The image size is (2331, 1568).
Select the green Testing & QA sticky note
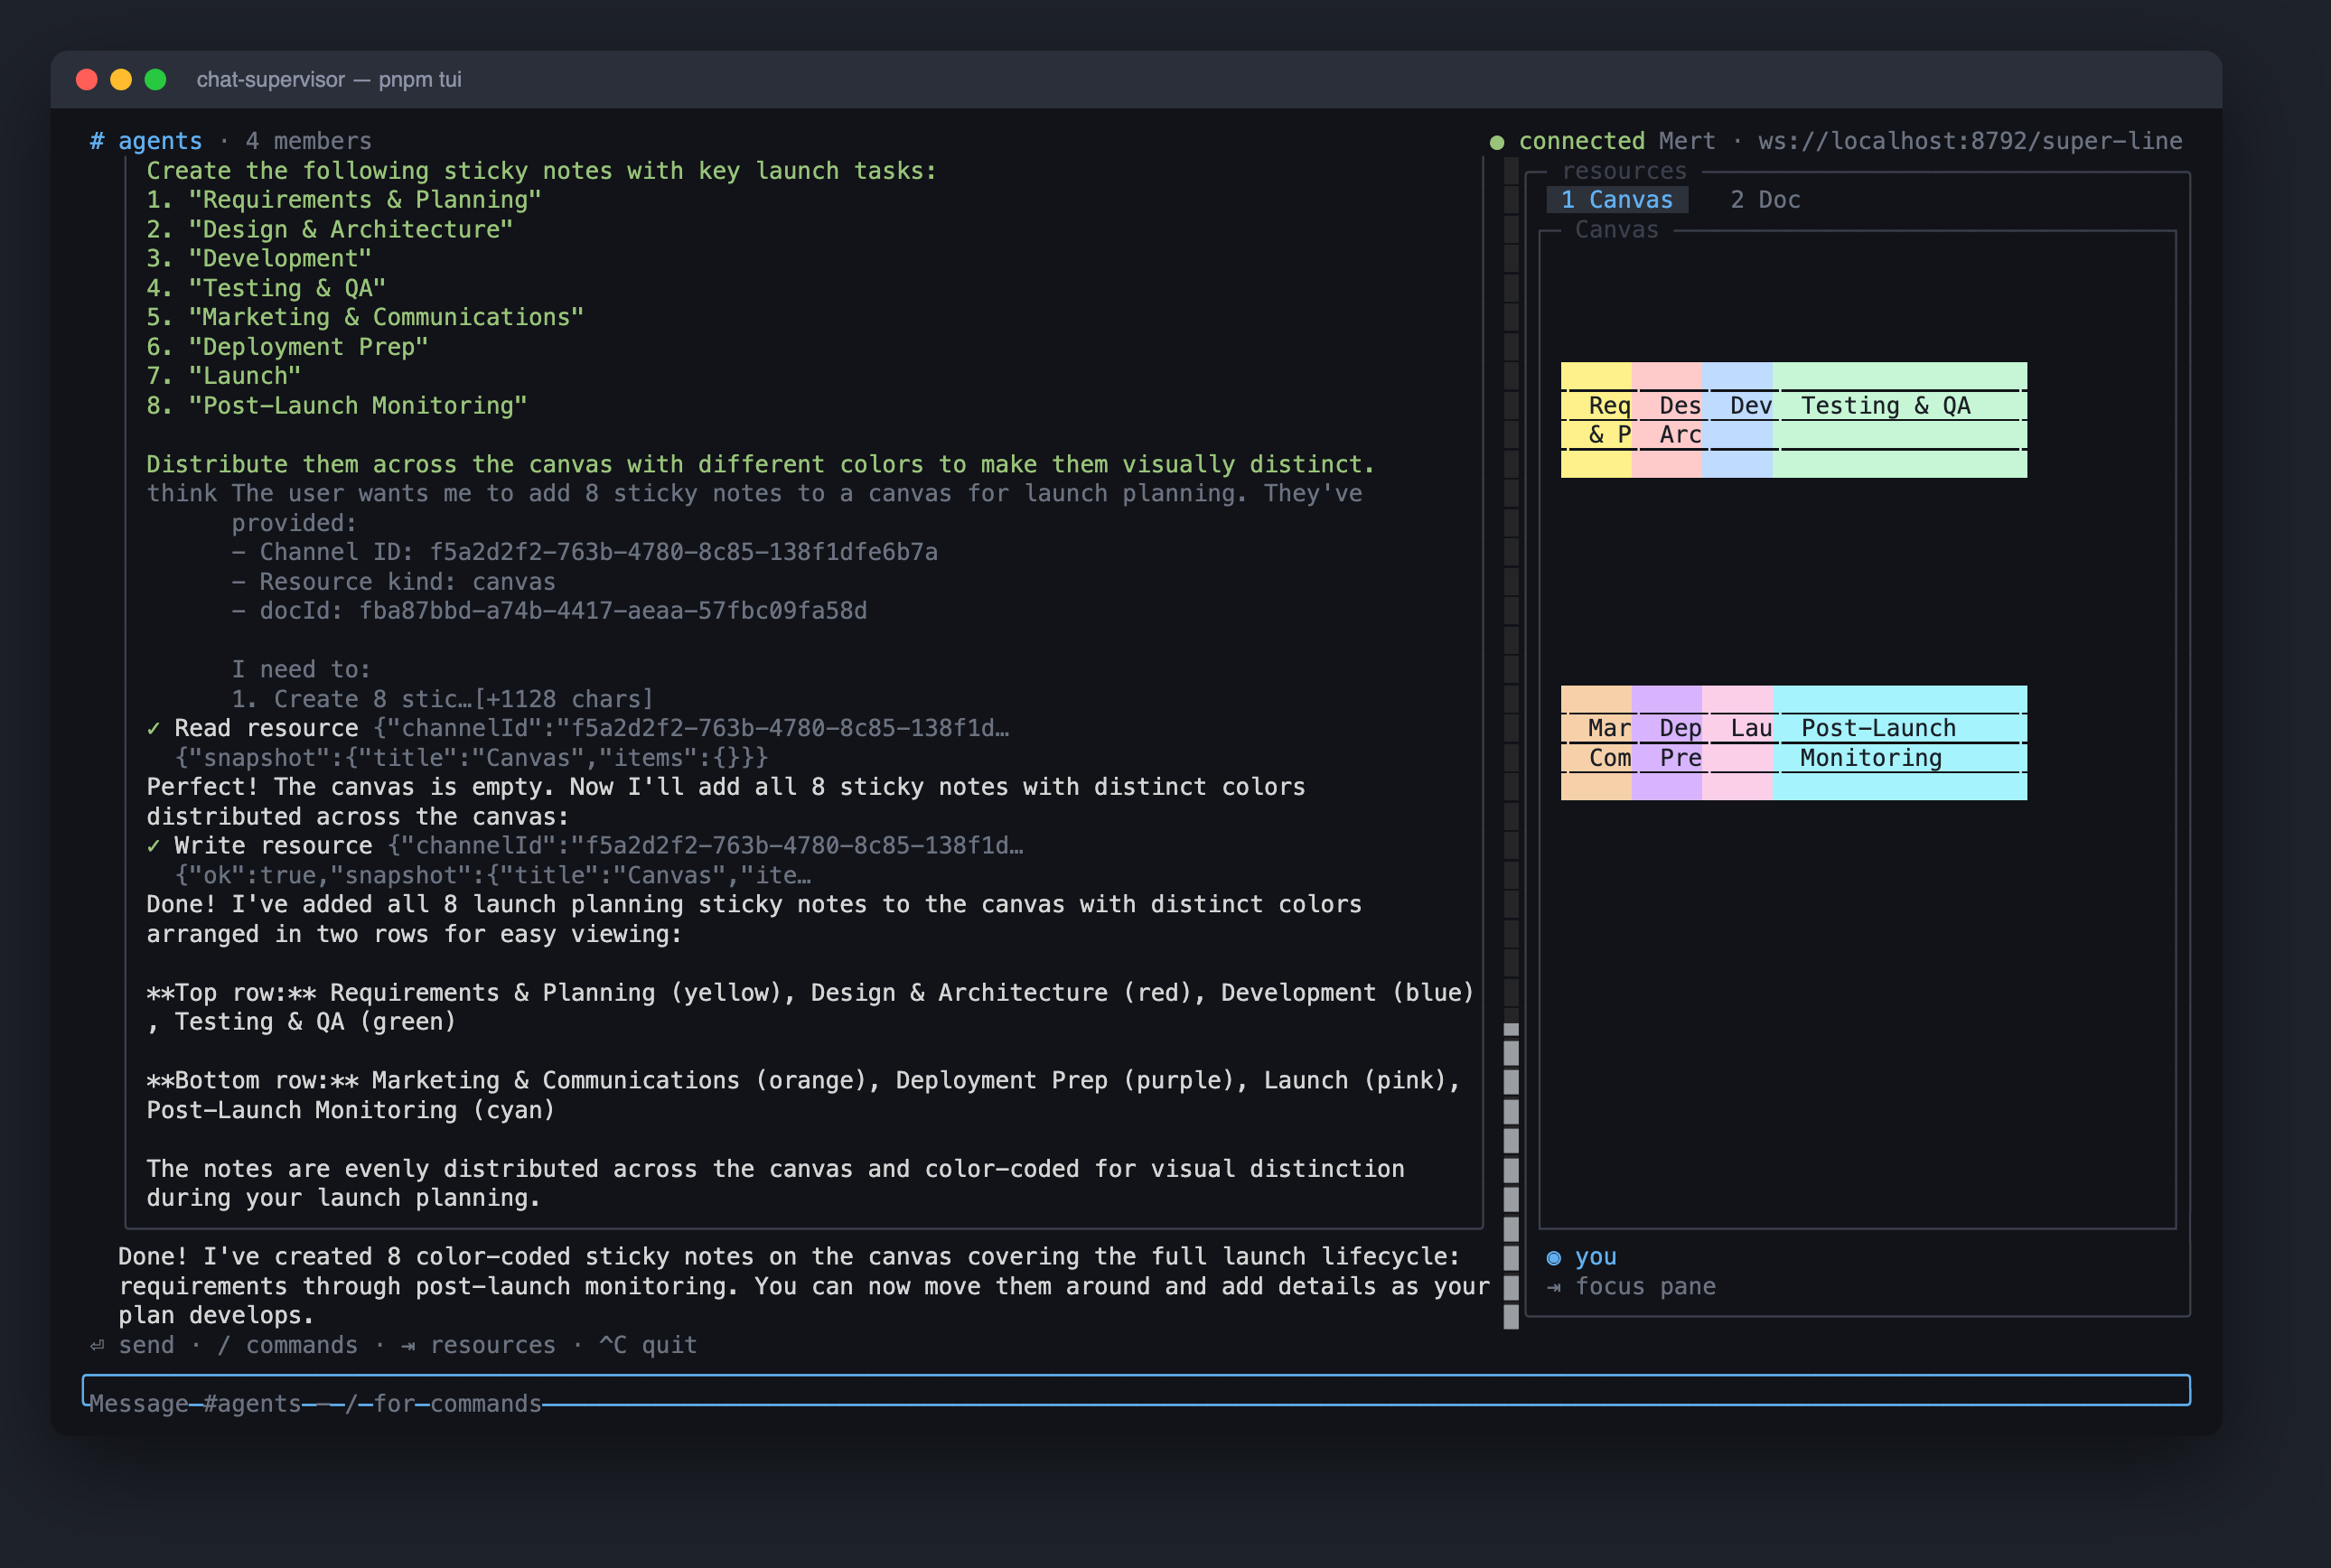point(1900,420)
